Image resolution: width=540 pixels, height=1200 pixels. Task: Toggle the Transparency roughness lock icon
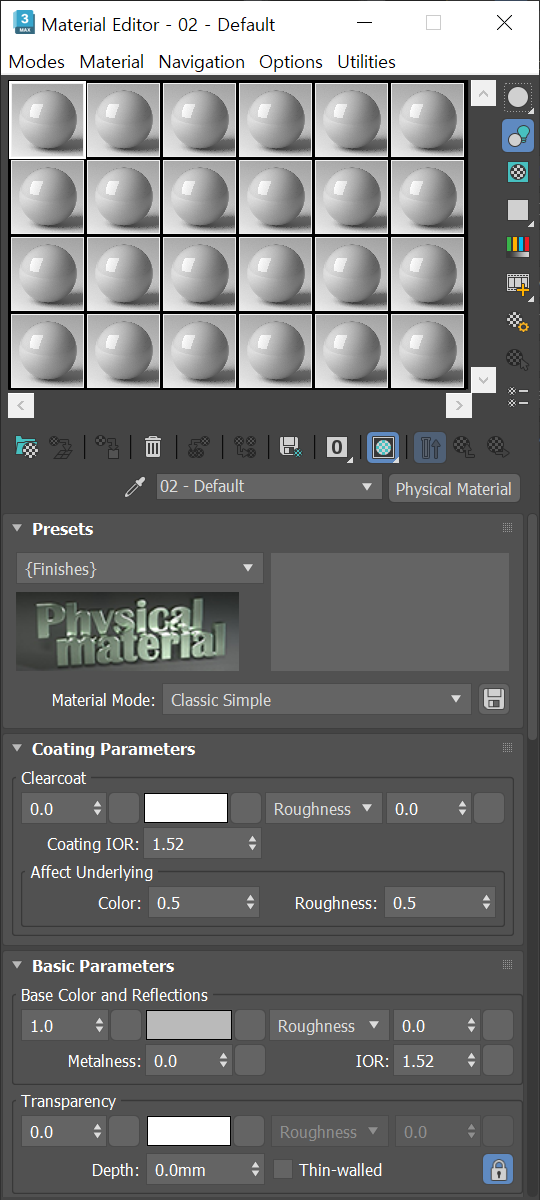tap(497, 1169)
